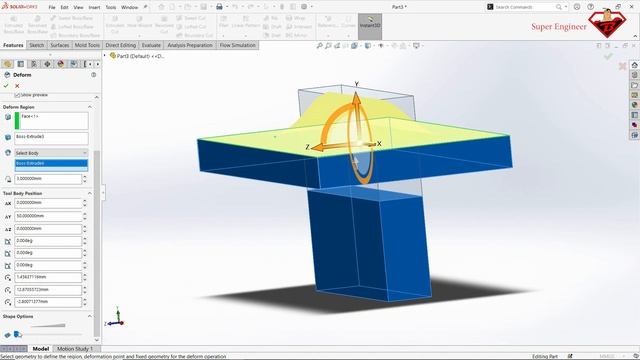640x360 pixels.
Task: Collapse the Tool Body Position section
Action: pos(89,193)
